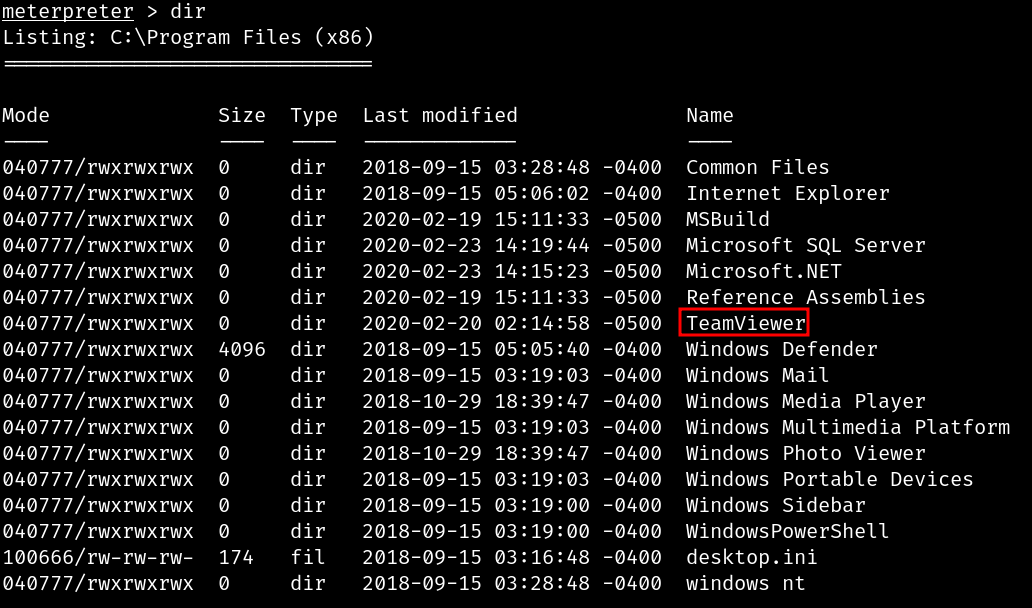Click the Windows Portable Devices name

pyautogui.click(x=830, y=479)
